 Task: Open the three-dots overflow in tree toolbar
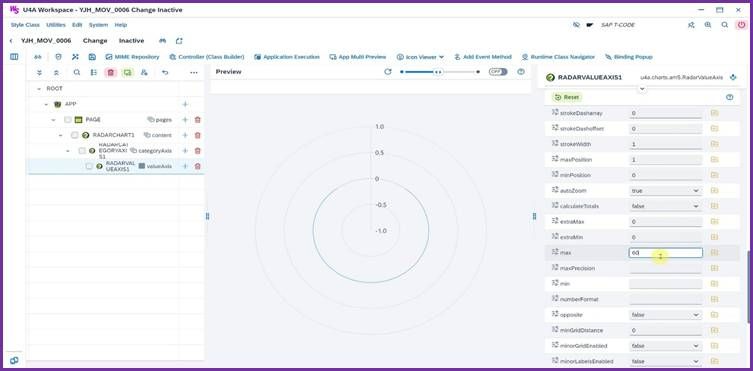tap(194, 72)
